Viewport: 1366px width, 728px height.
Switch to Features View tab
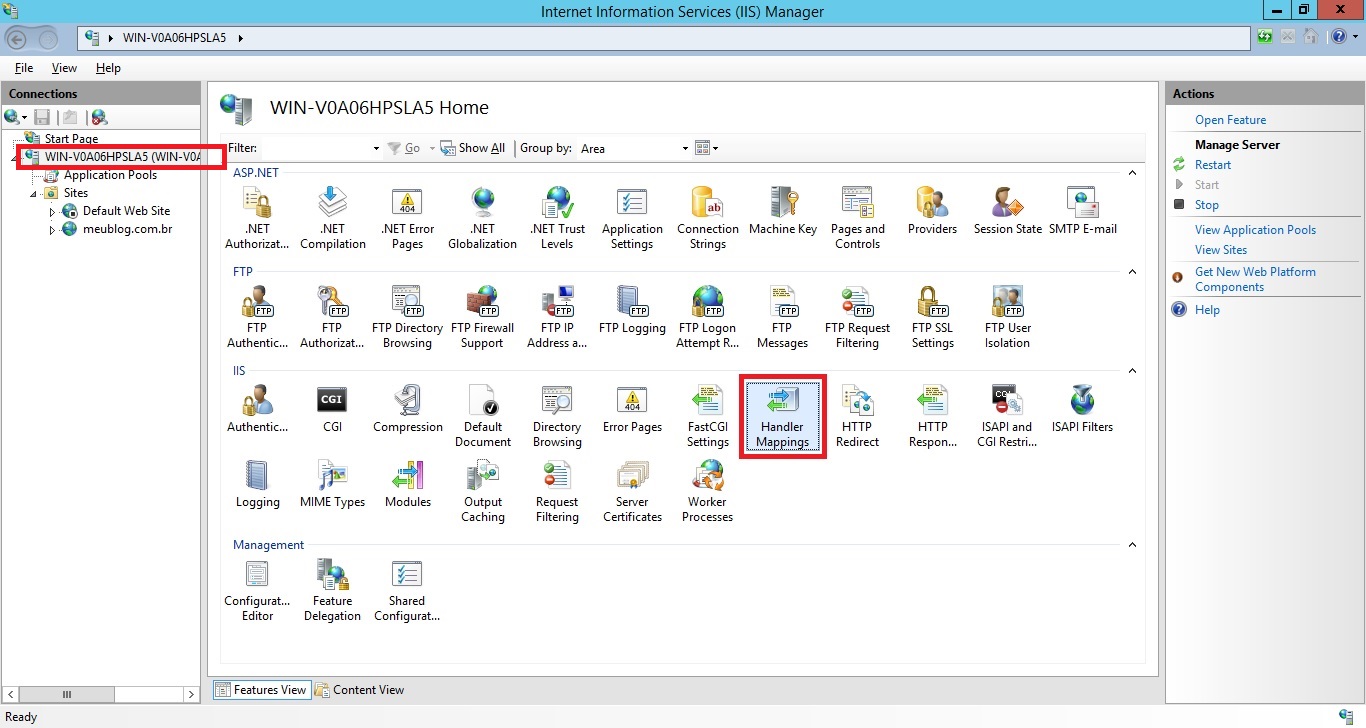click(x=261, y=690)
